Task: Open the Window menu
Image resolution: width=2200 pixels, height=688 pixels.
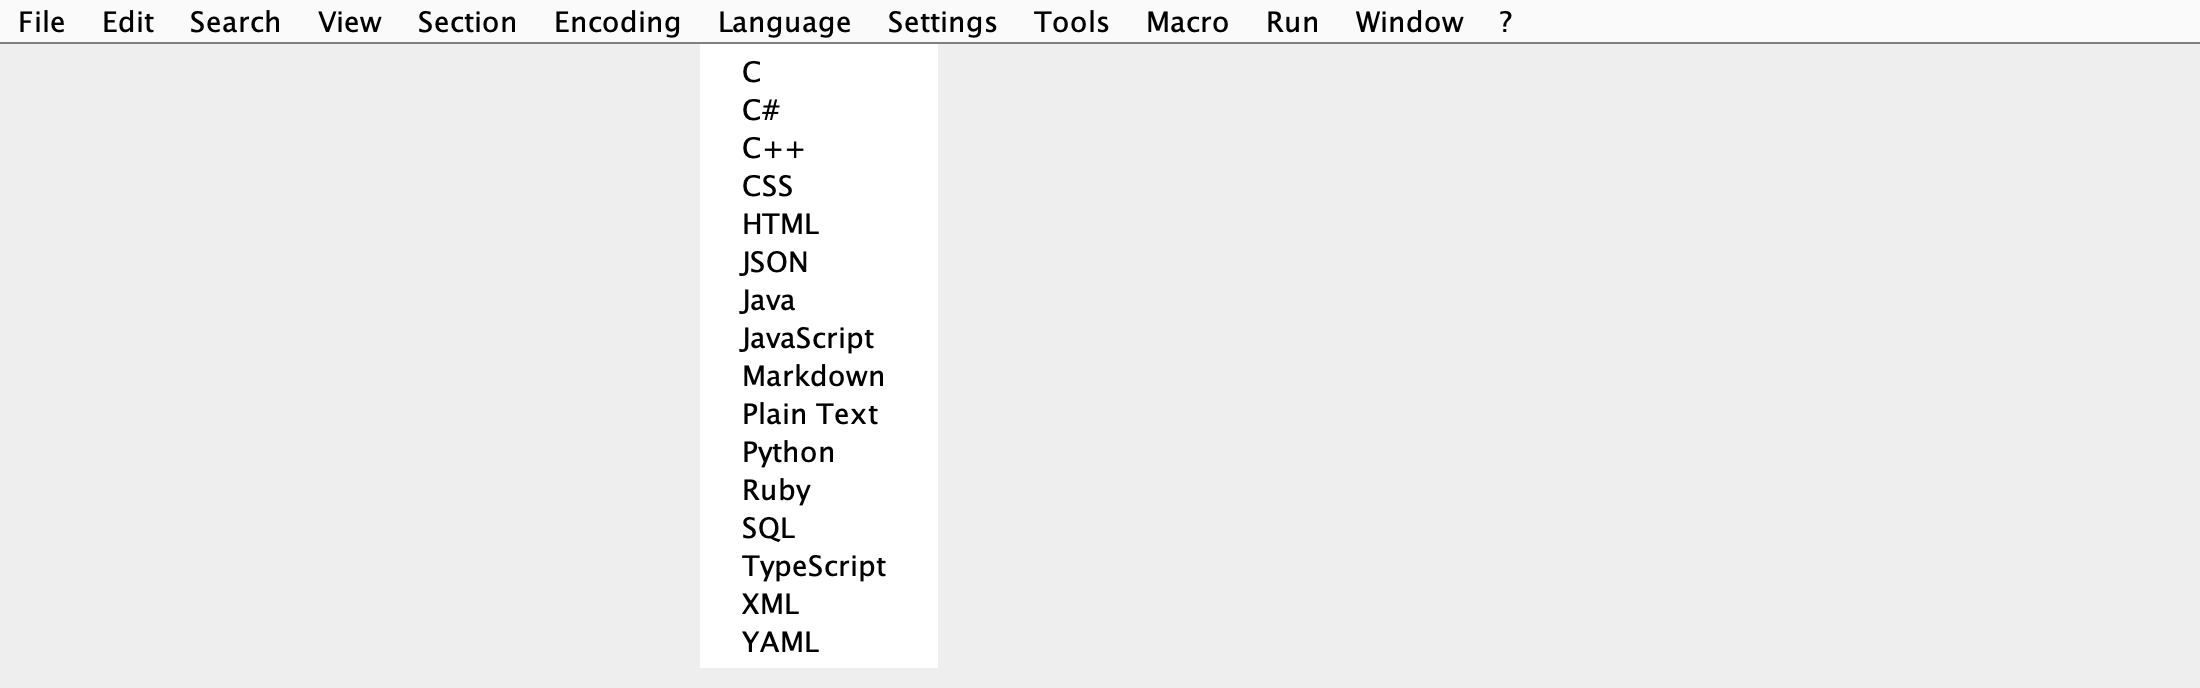Action: pyautogui.click(x=1409, y=22)
